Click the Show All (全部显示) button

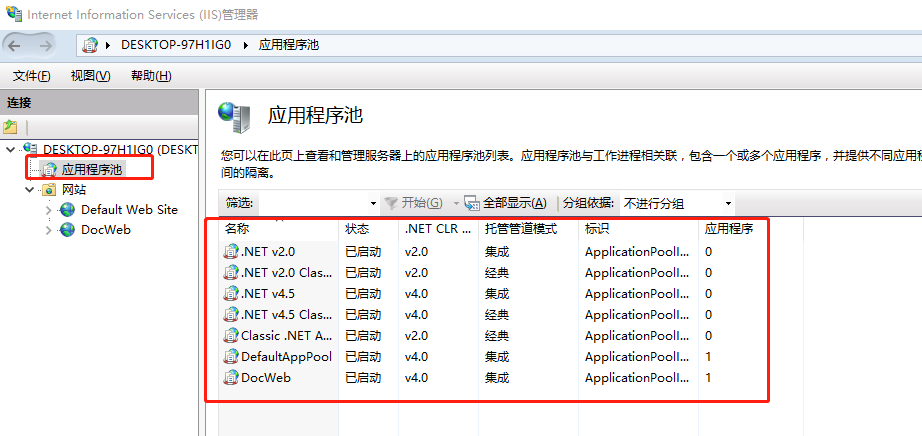tap(506, 204)
